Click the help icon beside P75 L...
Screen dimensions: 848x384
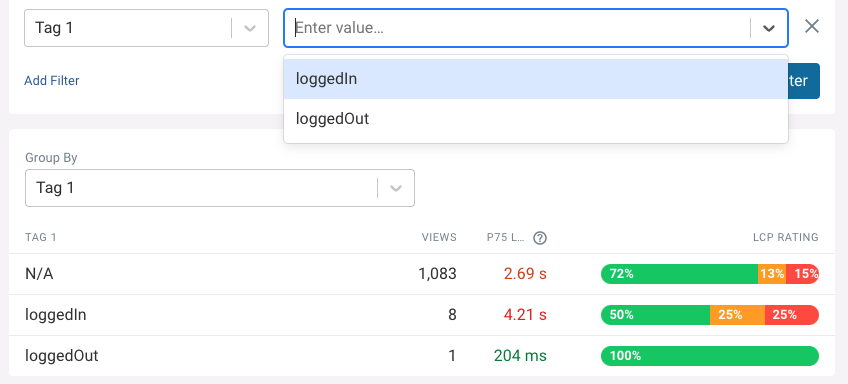[540, 238]
